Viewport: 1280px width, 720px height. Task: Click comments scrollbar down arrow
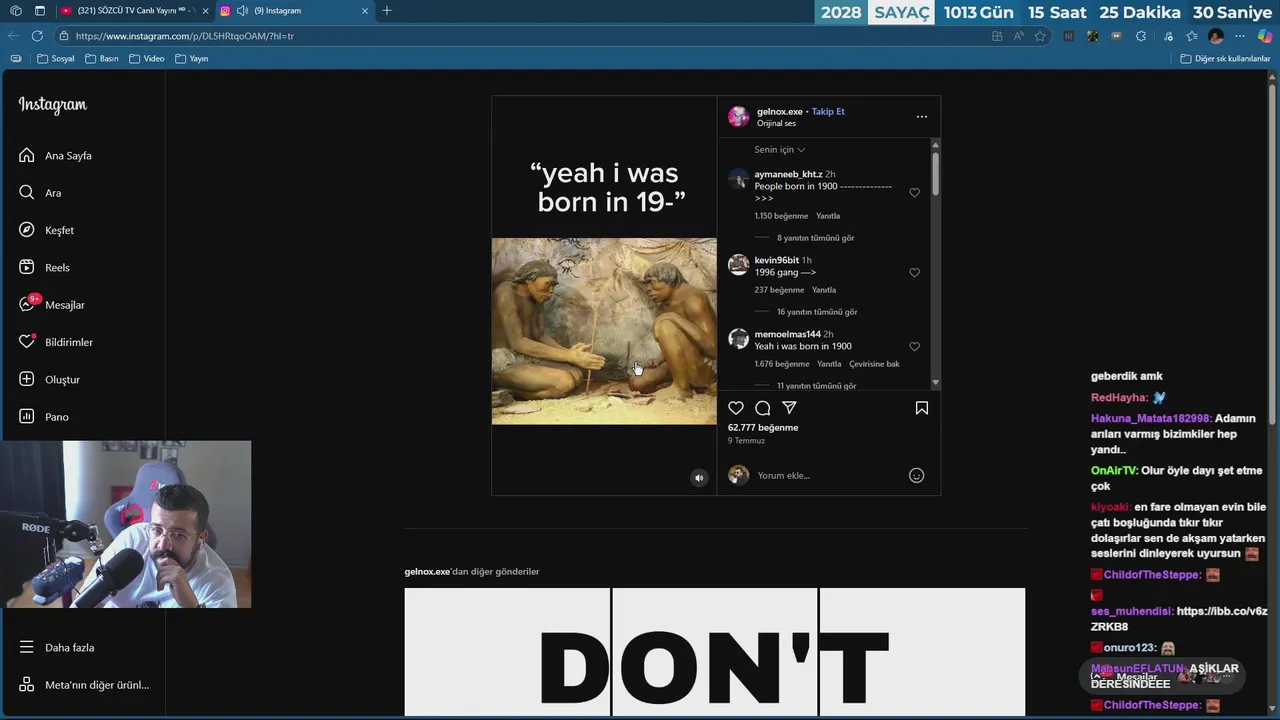point(936,382)
